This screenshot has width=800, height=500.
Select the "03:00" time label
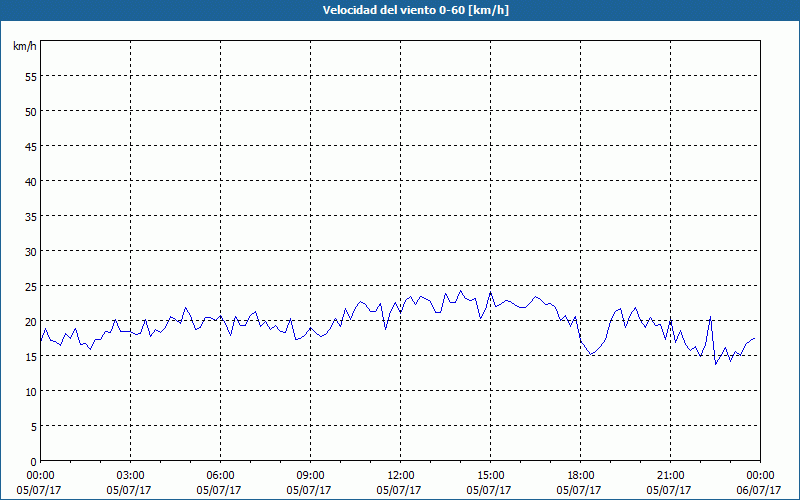tap(131, 476)
